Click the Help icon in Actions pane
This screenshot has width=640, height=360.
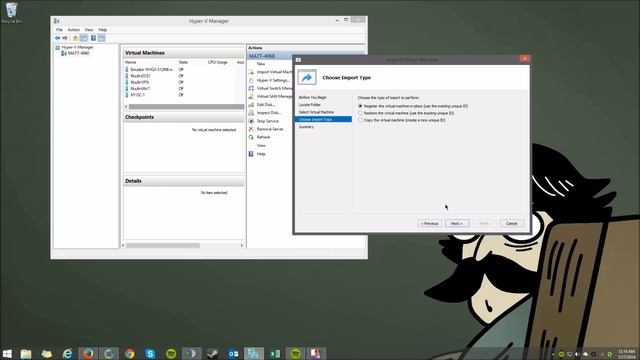click(251, 154)
